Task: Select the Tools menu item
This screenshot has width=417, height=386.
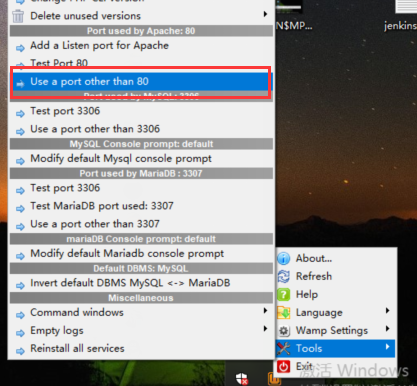Action: 336,349
